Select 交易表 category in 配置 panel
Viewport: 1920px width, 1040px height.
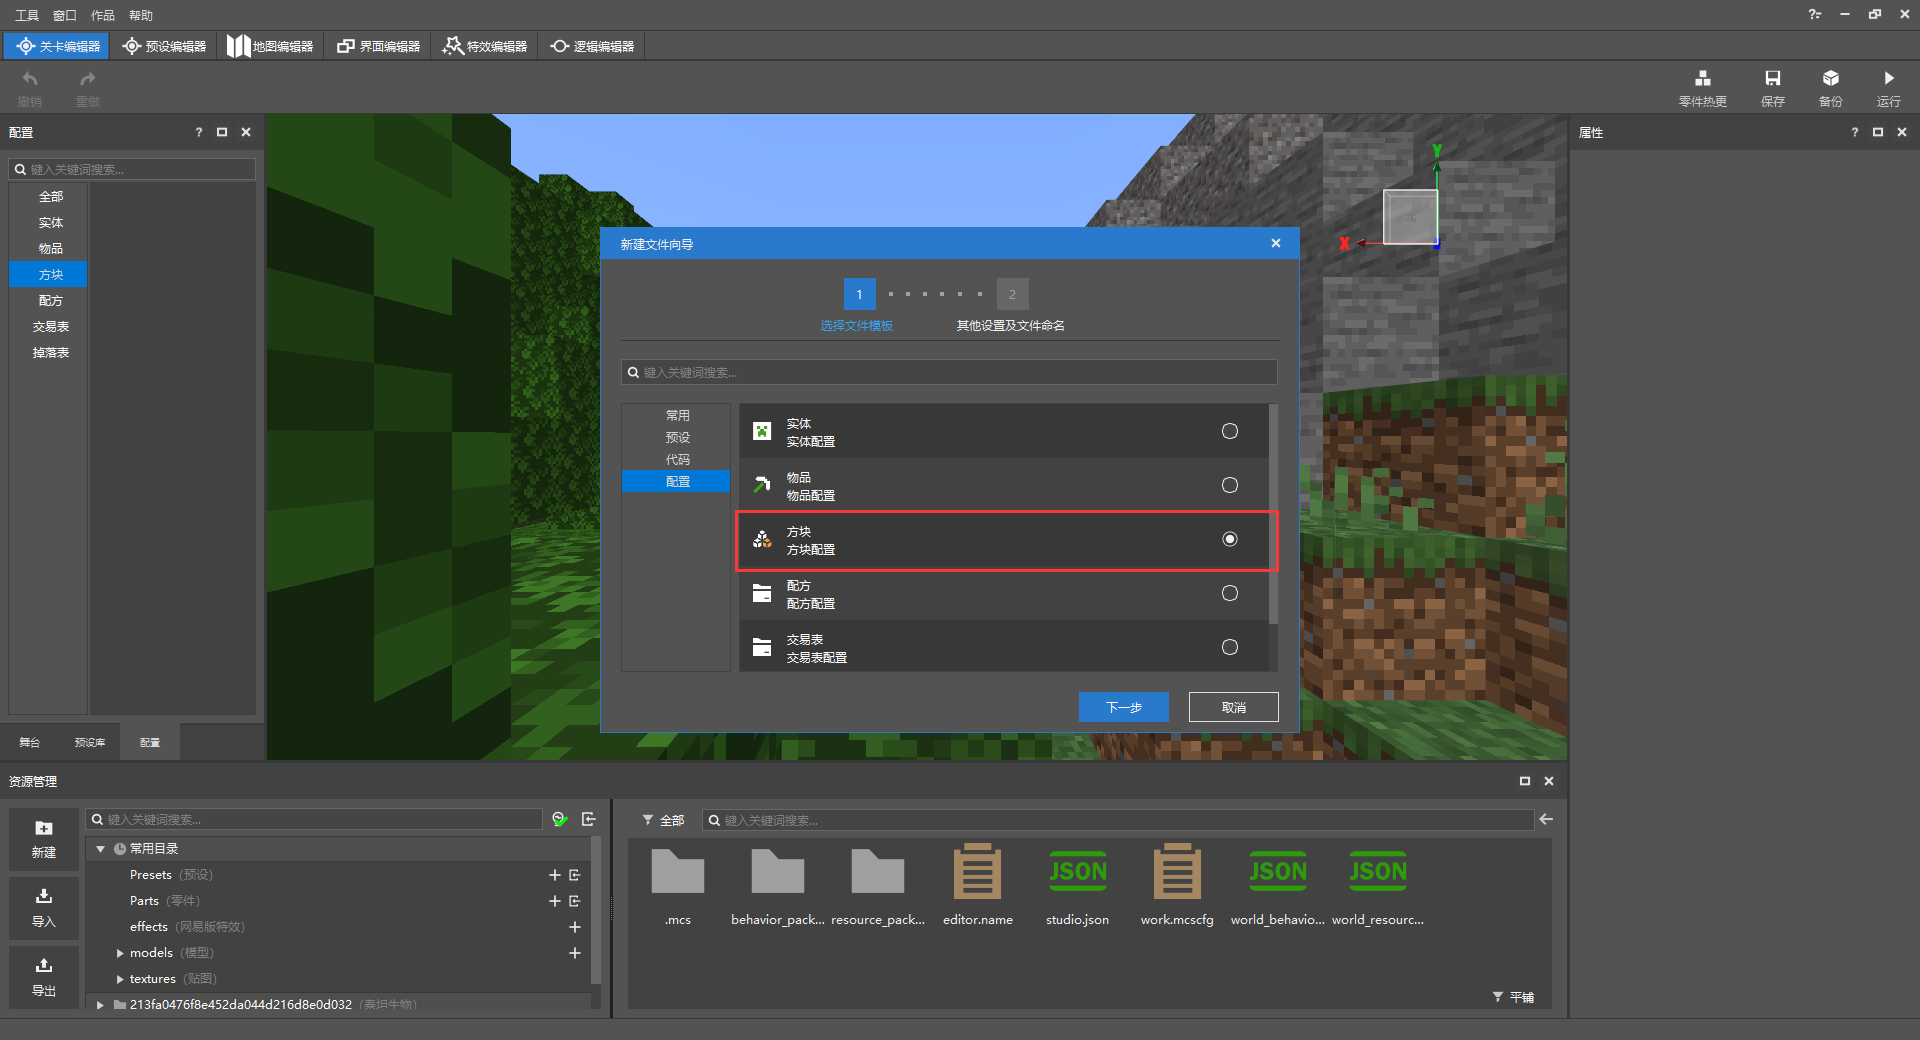coord(50,327)
